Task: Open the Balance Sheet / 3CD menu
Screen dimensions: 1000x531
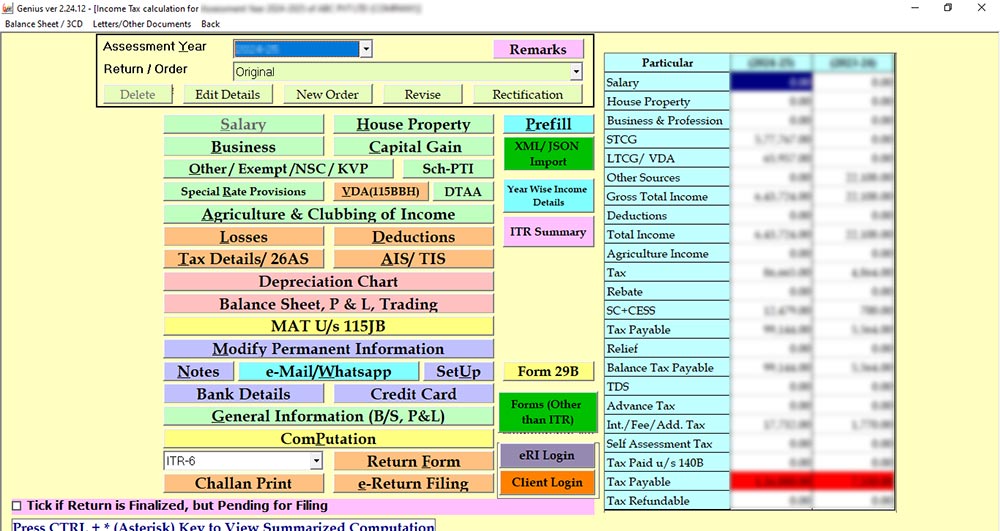Action: coord(44,23)
